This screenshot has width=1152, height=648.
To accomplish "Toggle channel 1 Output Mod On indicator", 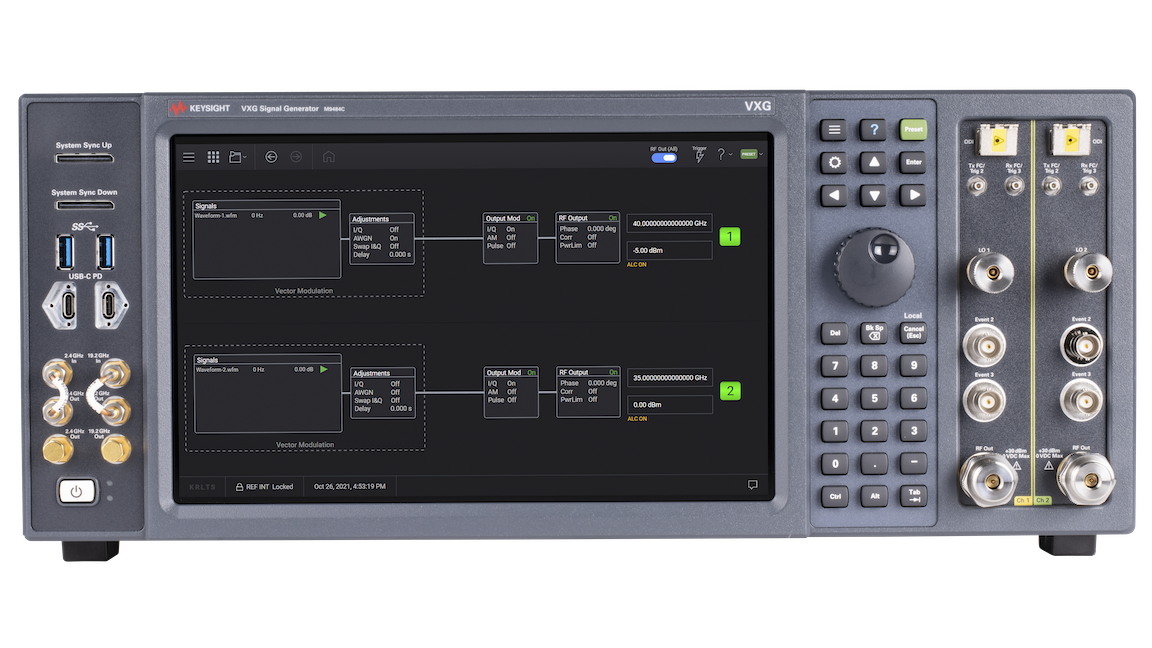I will (x=530, y=218).
